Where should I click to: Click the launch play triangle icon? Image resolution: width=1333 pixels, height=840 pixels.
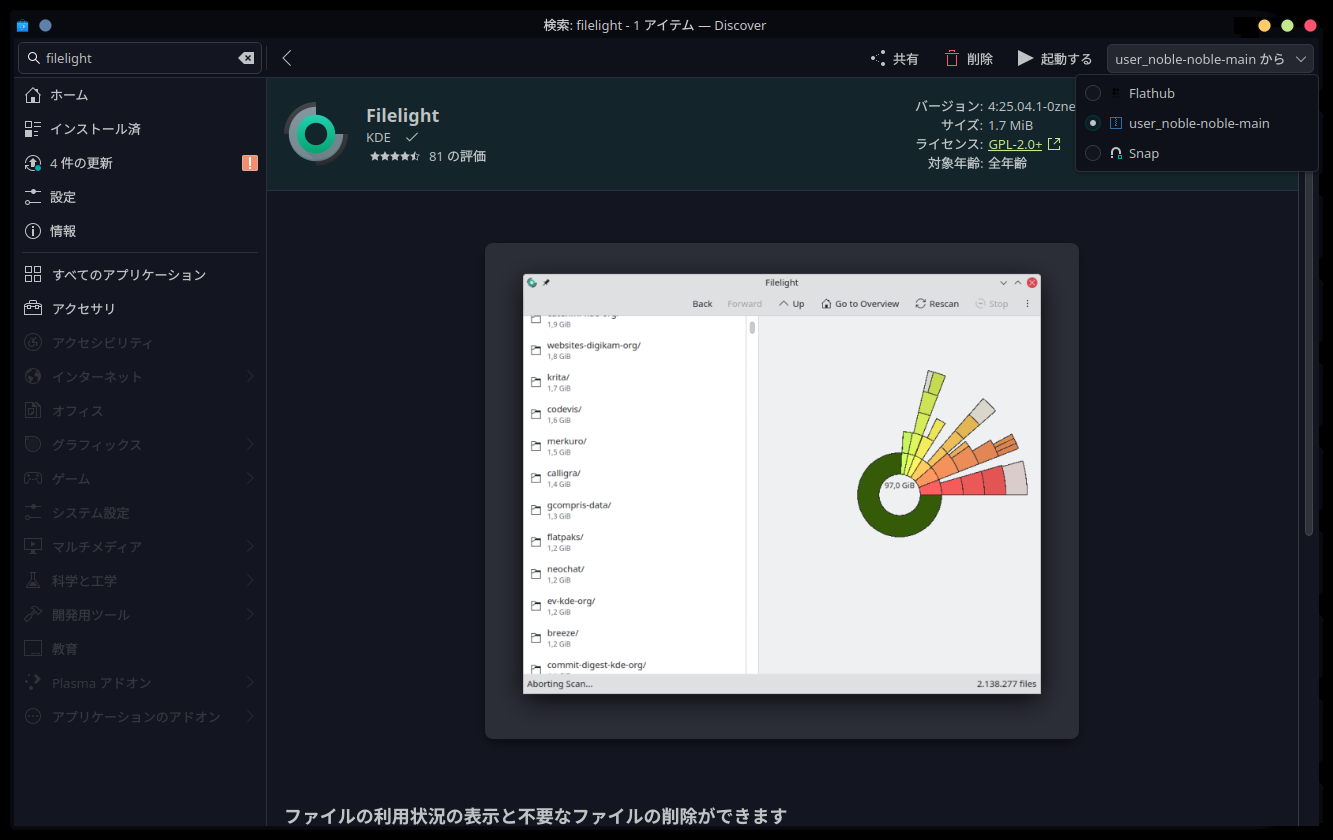1025,59
